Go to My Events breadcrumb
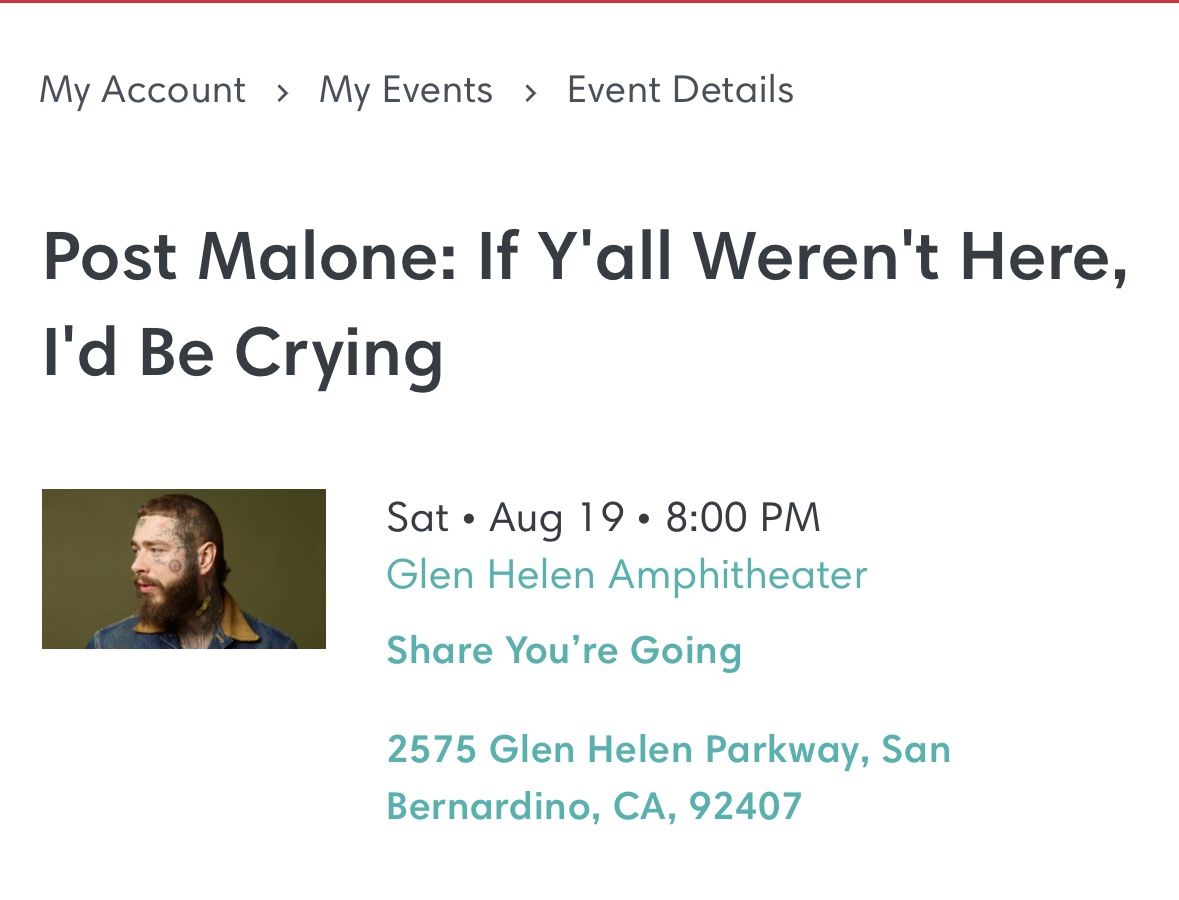Viewport: 1179px width, 900px height. (x=405, y=90)
